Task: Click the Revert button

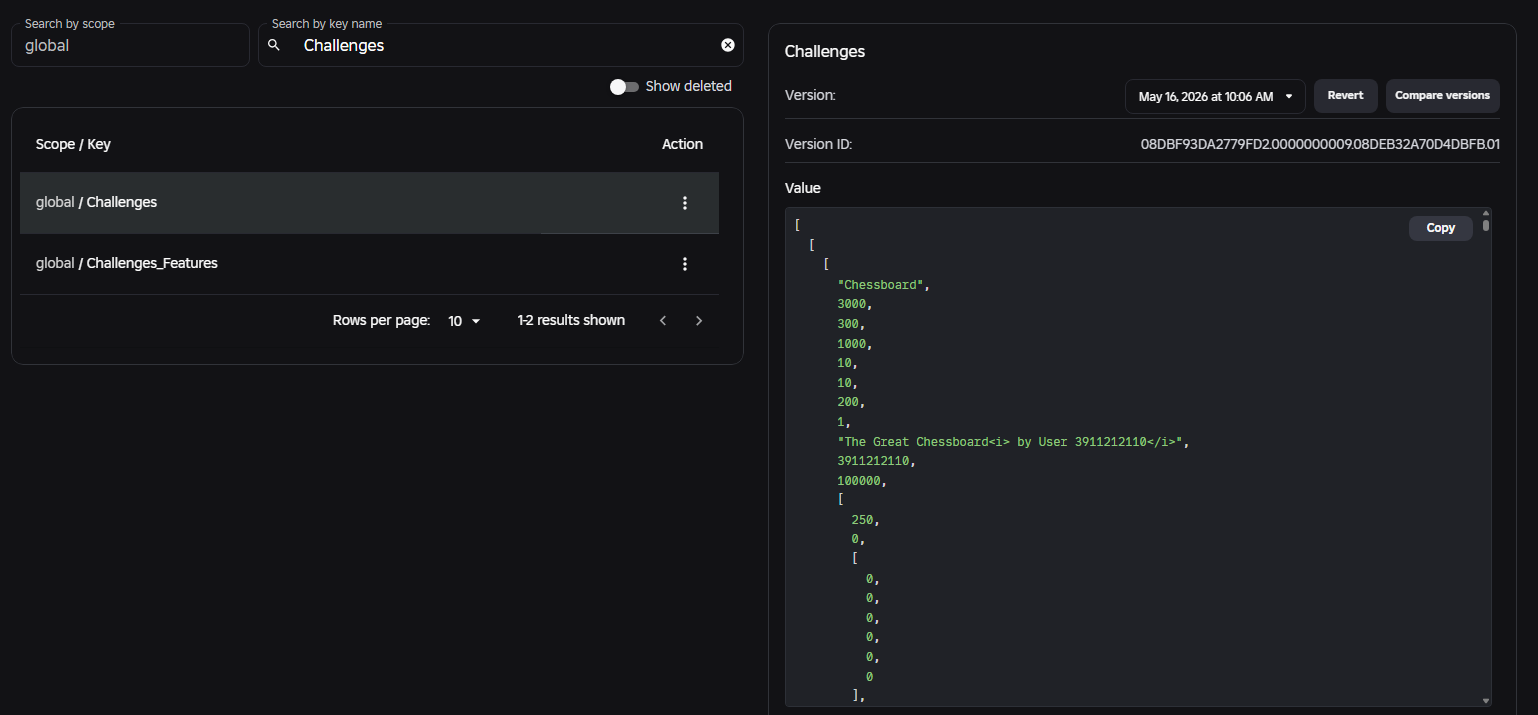Action: coord(1345,96)
